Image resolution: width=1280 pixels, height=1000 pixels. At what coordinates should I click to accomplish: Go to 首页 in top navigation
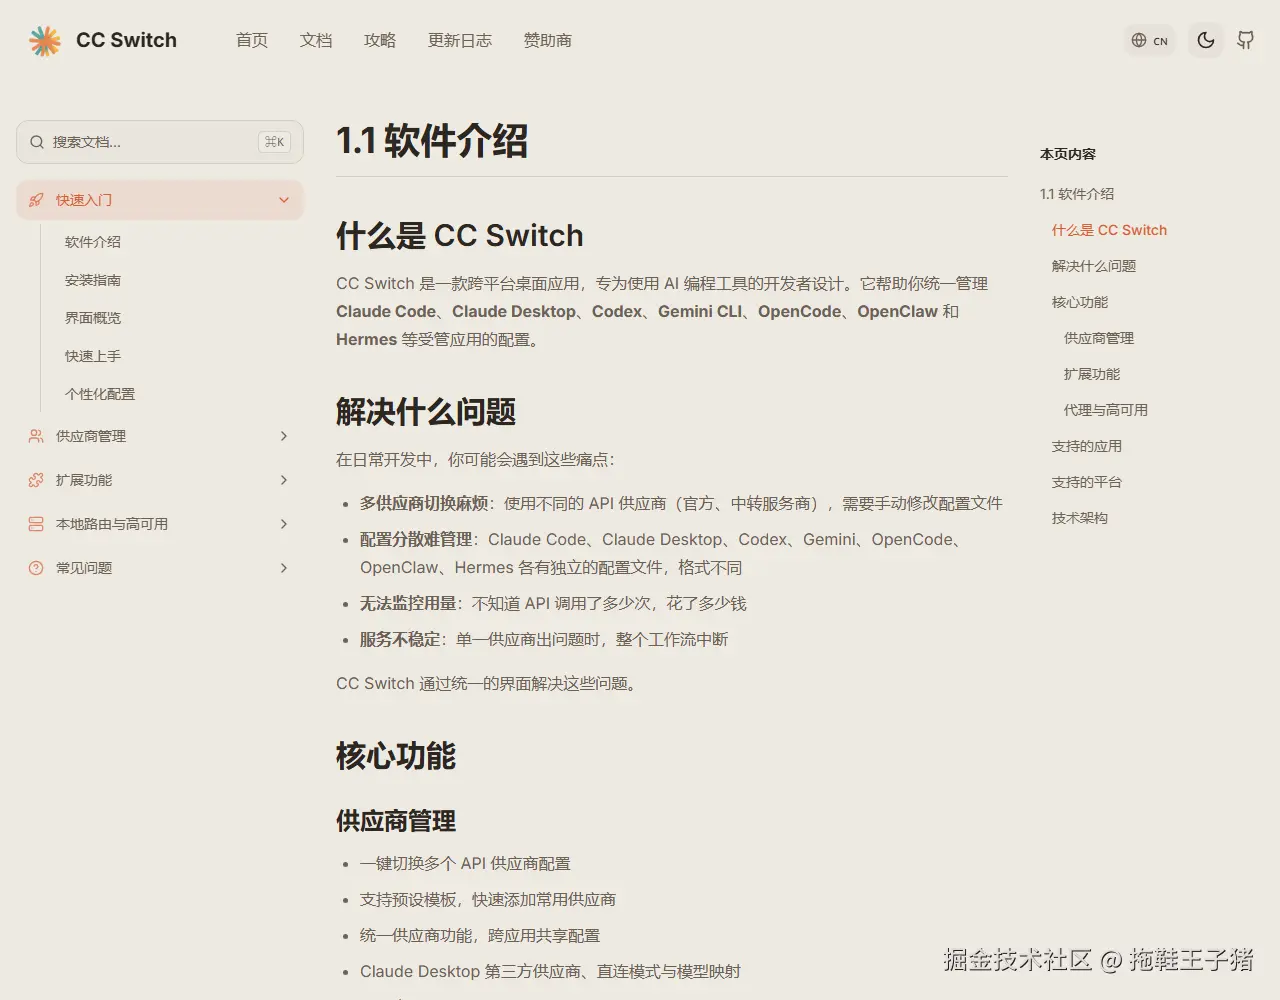tap(252, 40)
